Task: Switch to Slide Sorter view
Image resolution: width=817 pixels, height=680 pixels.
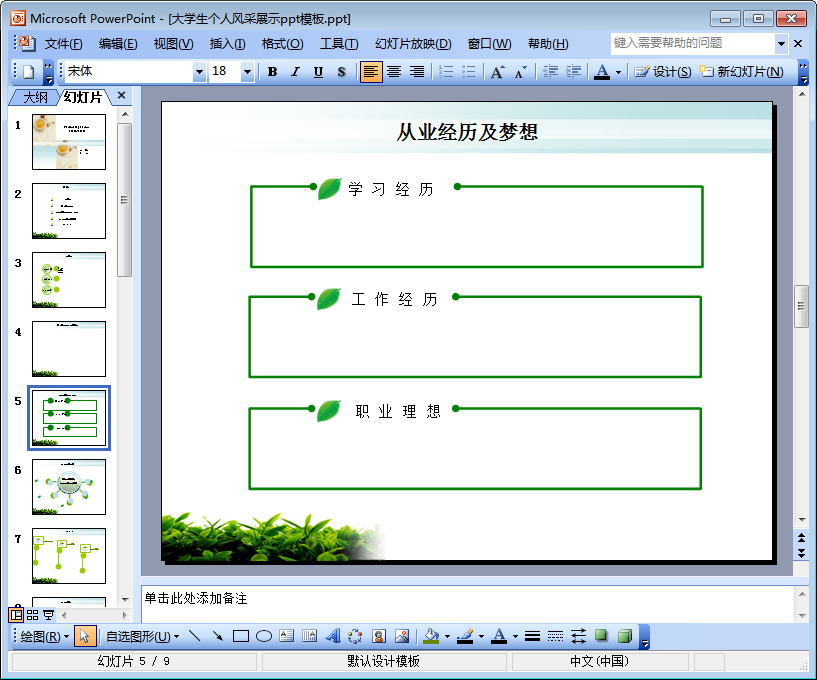Action: pos(32,615)
